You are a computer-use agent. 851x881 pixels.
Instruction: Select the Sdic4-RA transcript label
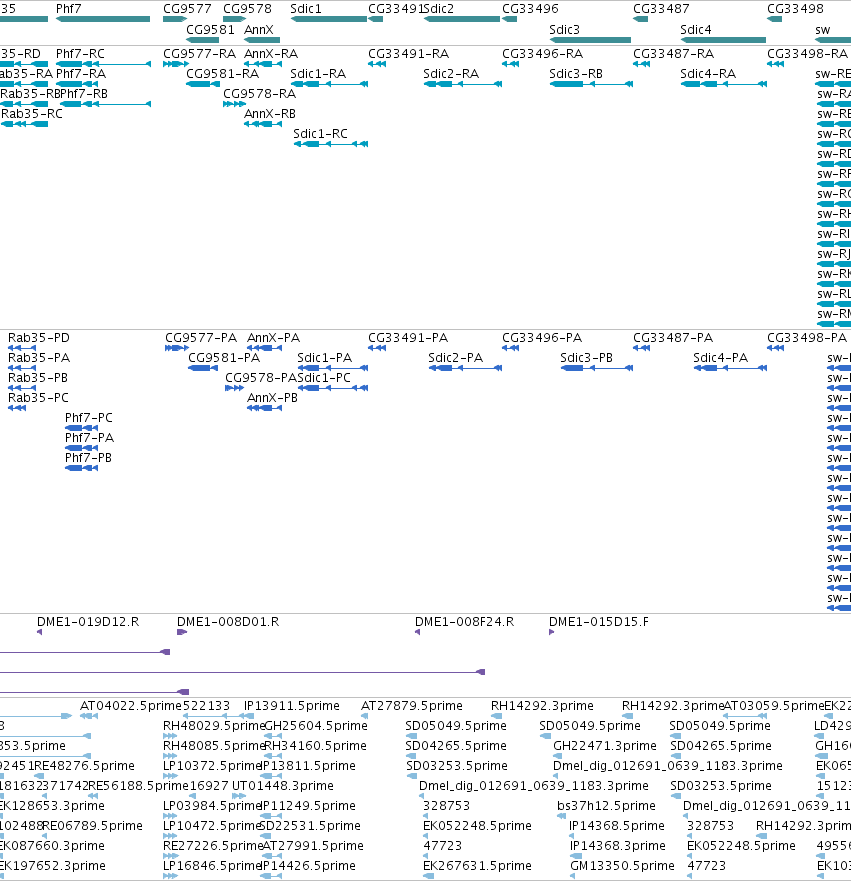tap(708, 74)
